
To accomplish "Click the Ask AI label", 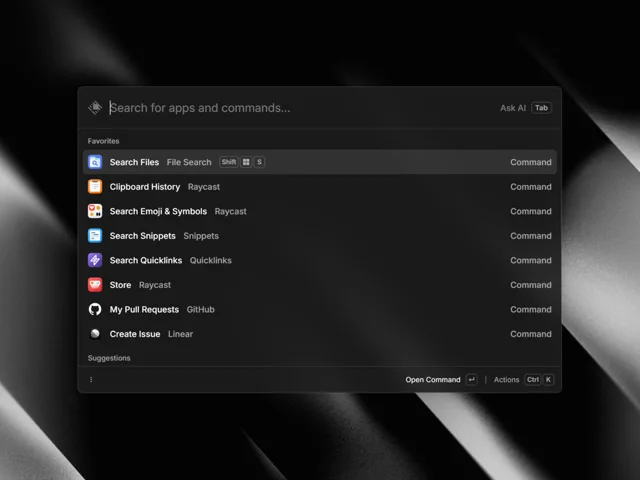I will coord(513,108).
